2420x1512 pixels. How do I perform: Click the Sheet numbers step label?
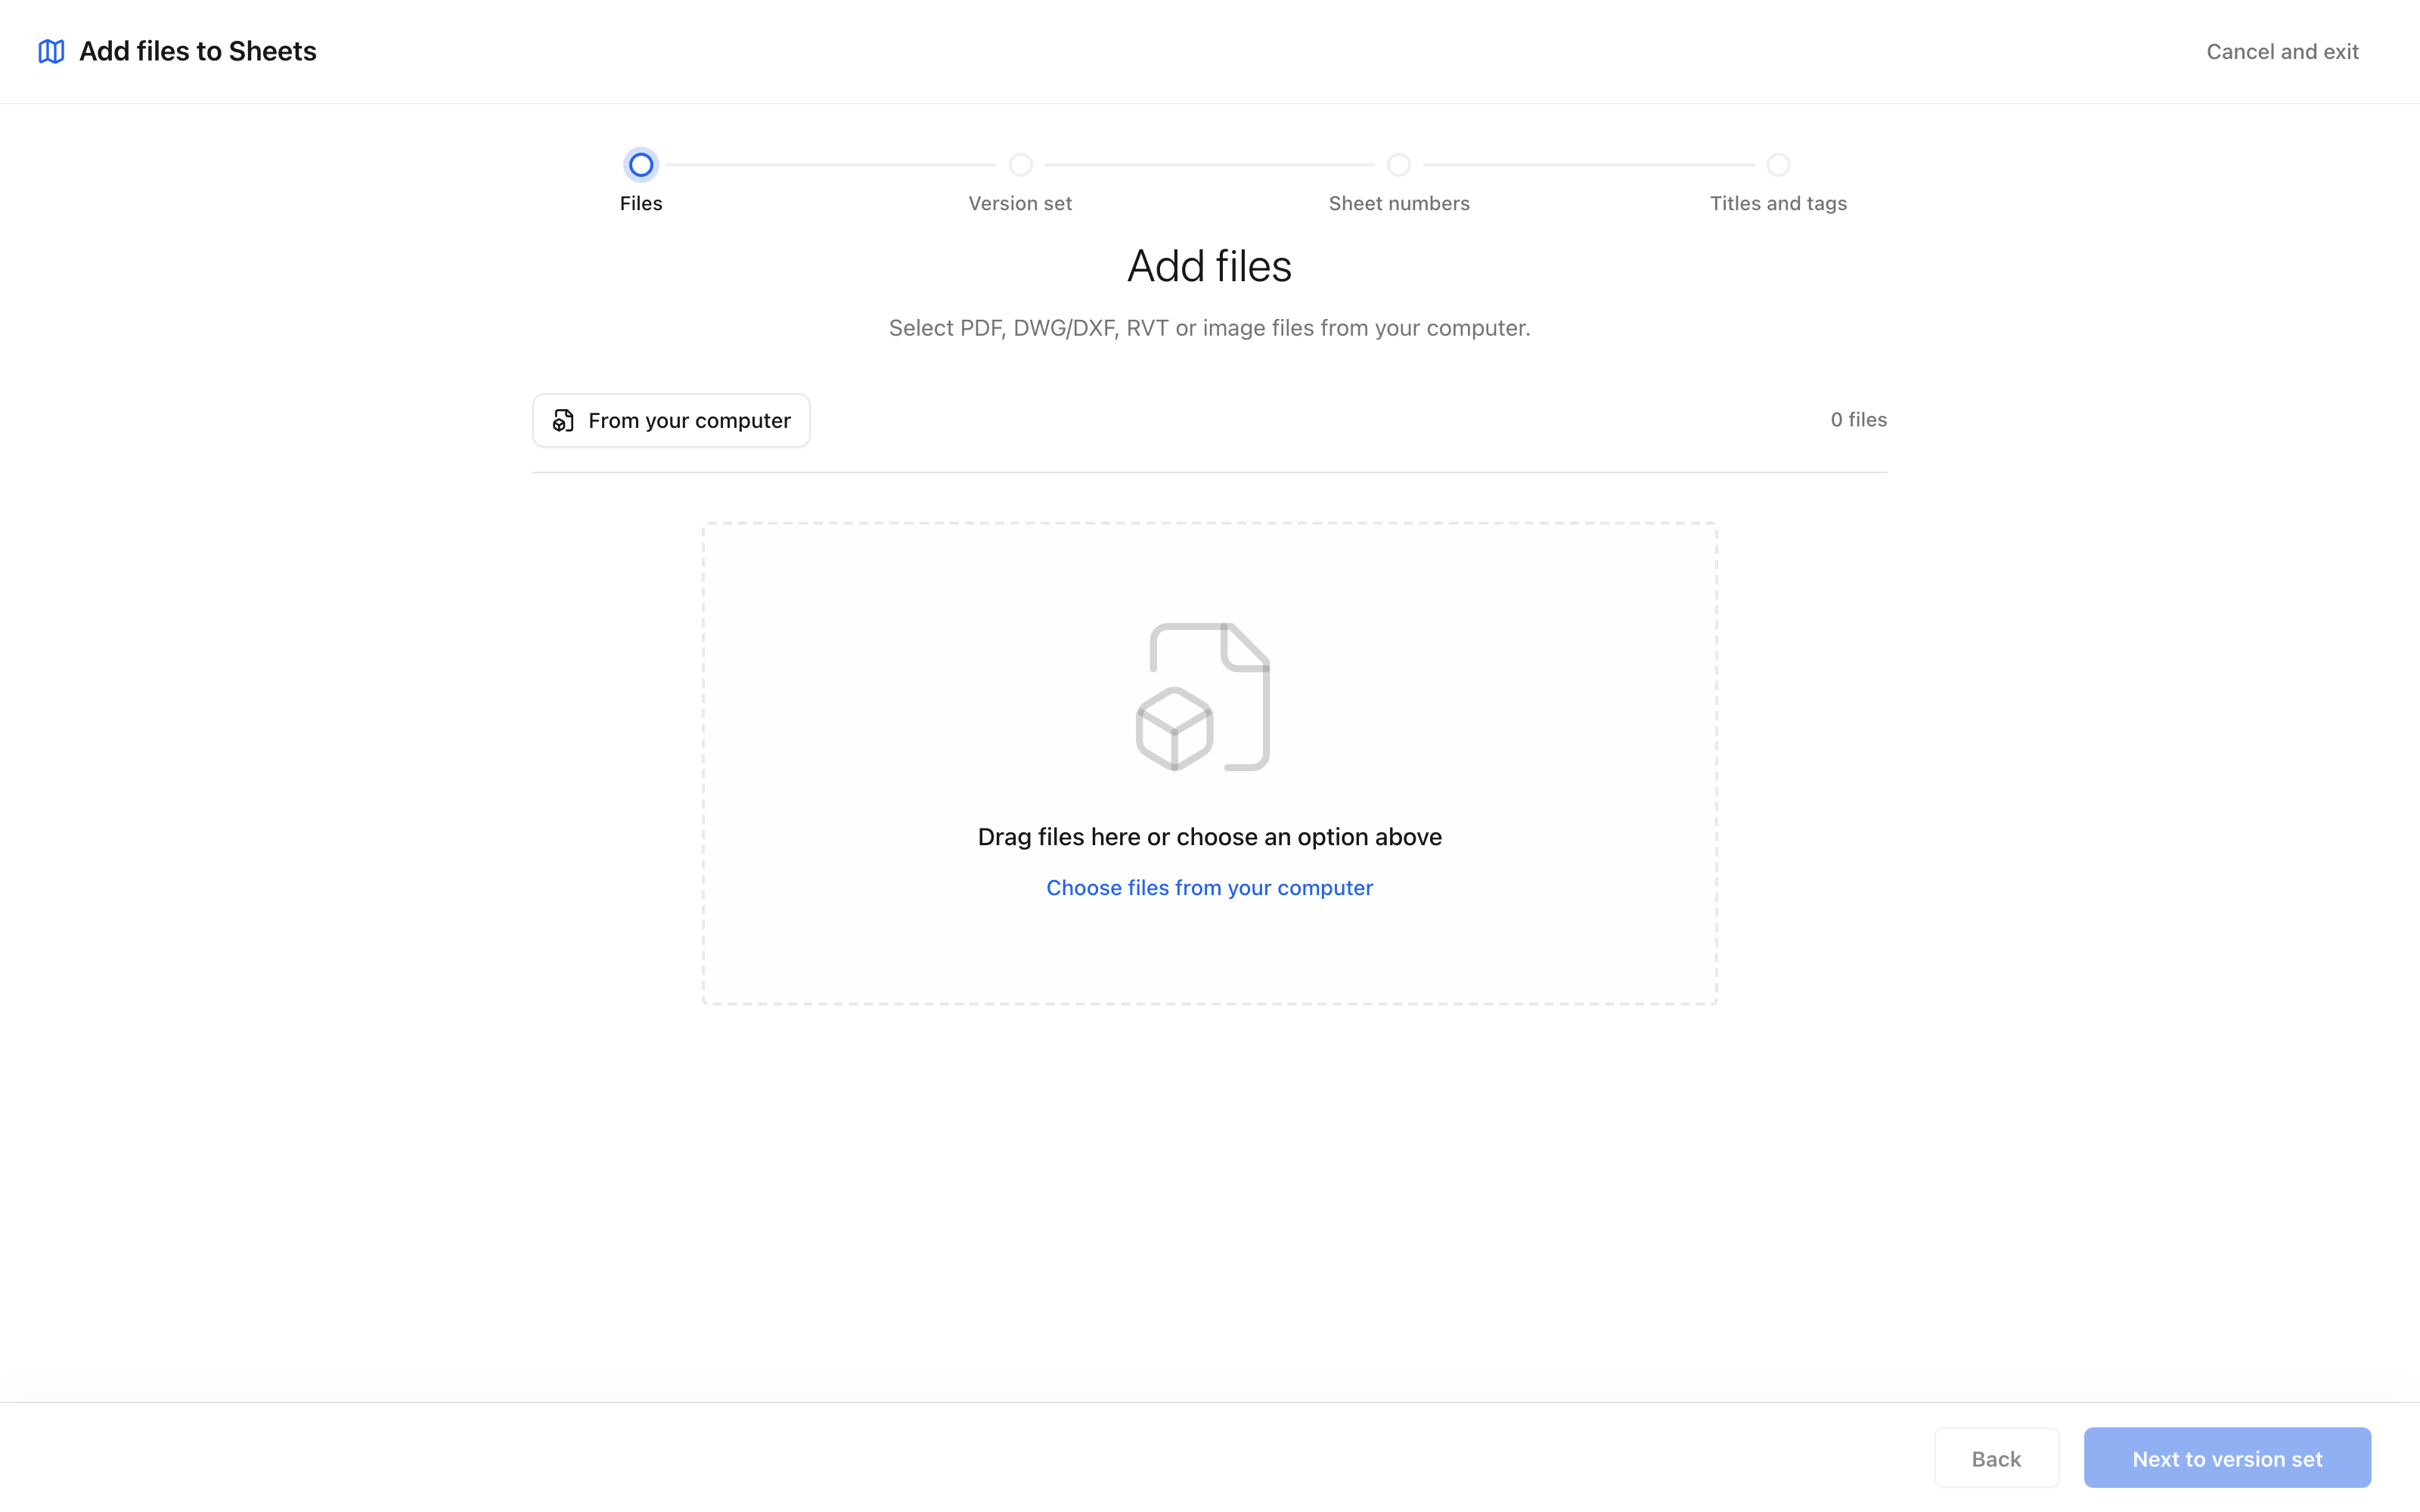point(1399,203)
